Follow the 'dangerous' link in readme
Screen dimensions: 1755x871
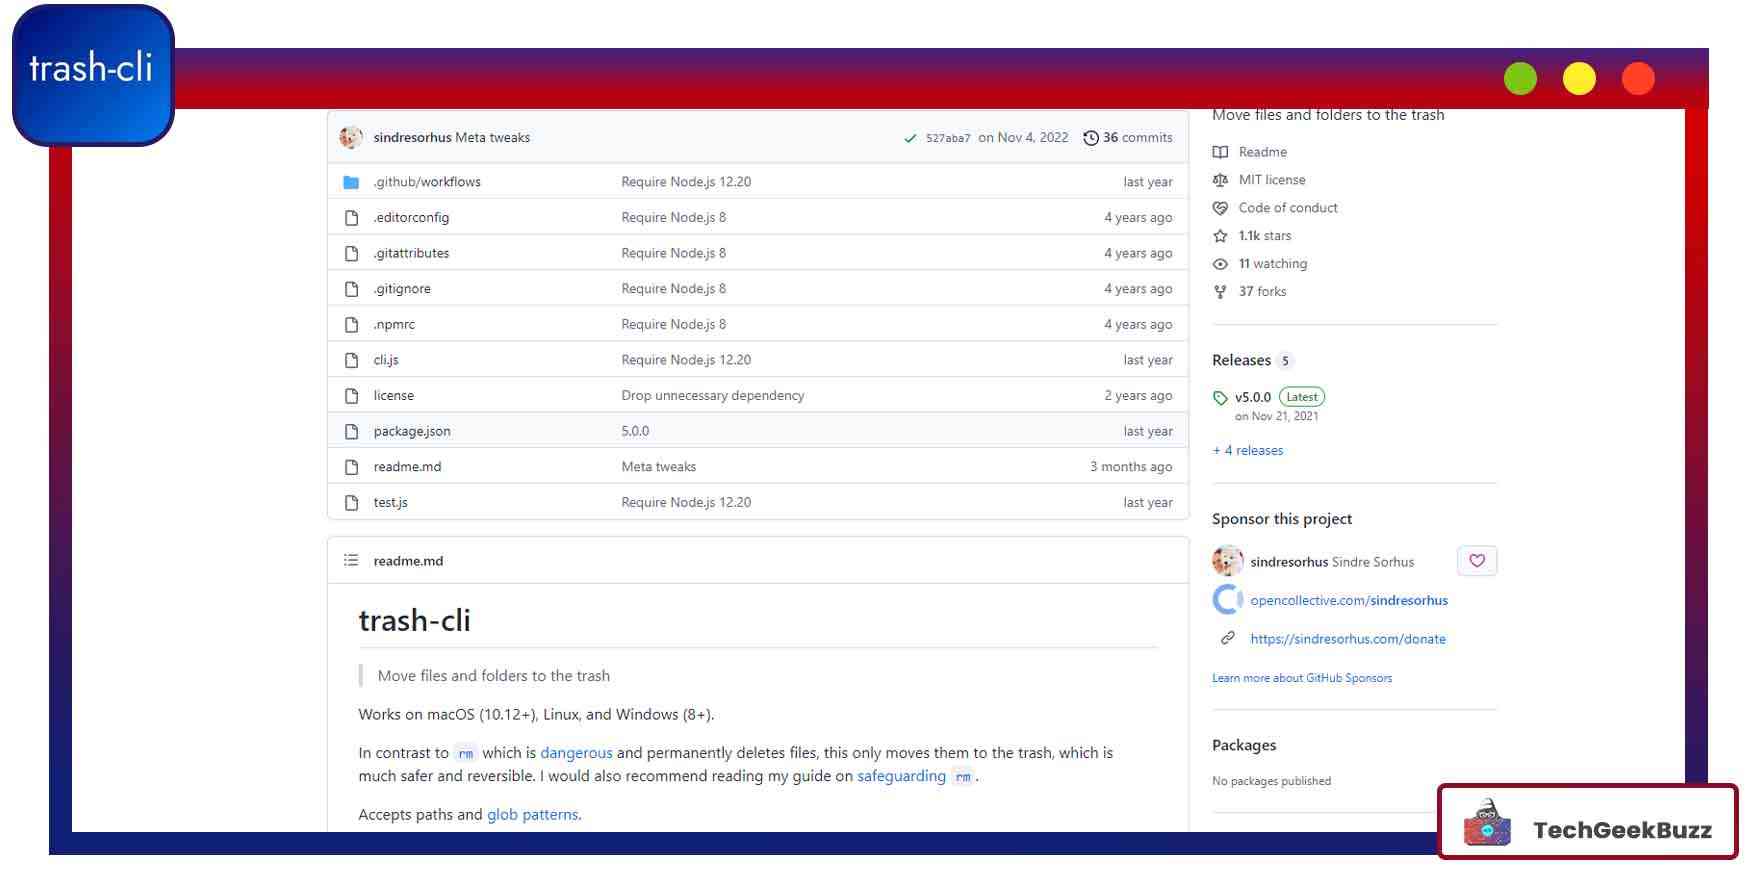tap(576, 753)
